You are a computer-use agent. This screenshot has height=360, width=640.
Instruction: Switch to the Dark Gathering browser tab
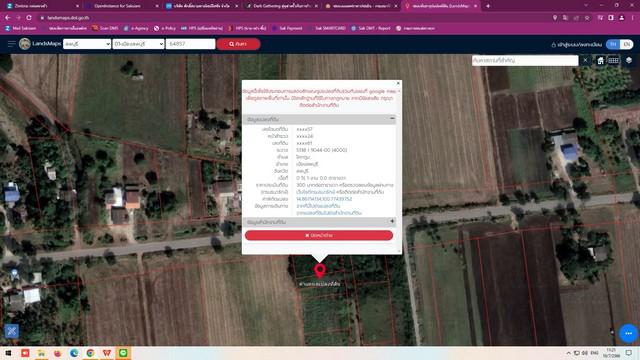(x=282, y=6)
